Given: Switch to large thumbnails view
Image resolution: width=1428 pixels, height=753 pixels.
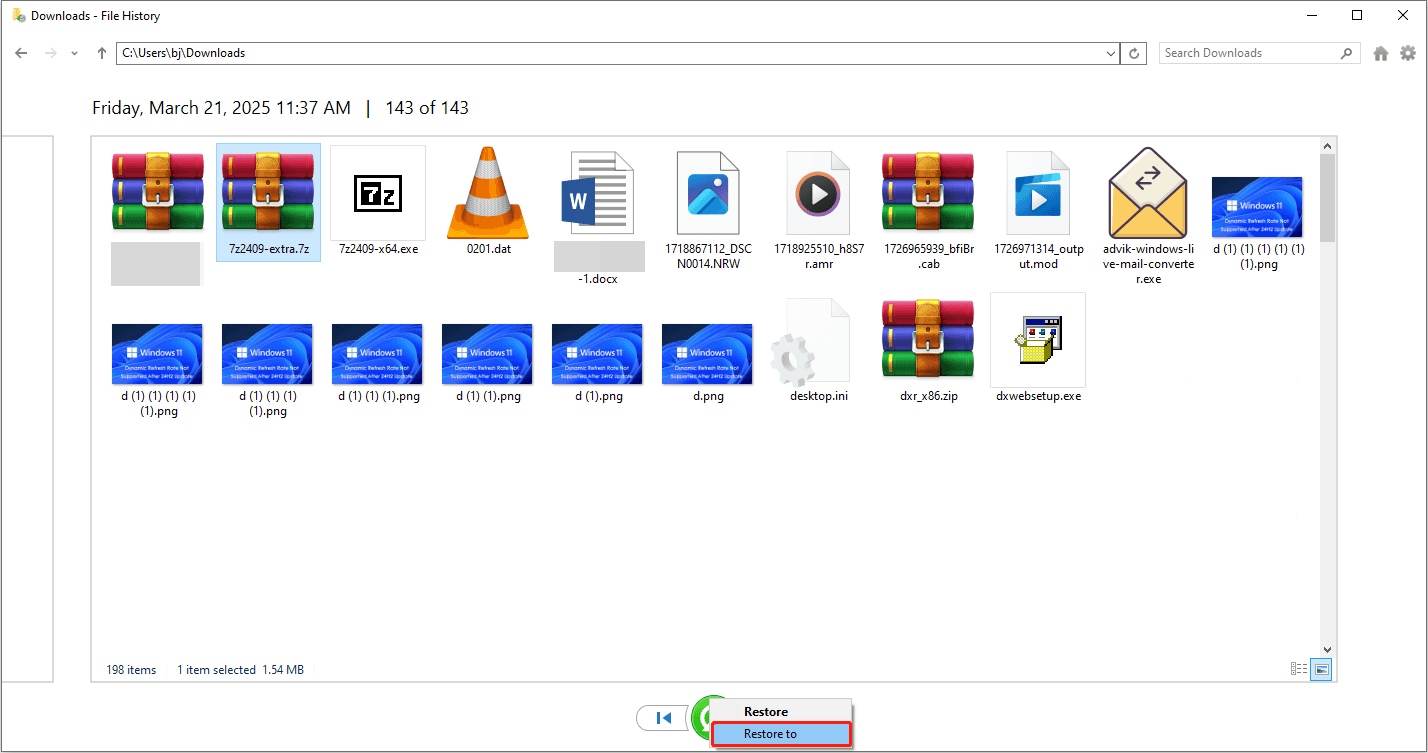Looking at the screenshot, I should tap(1320, 669).
